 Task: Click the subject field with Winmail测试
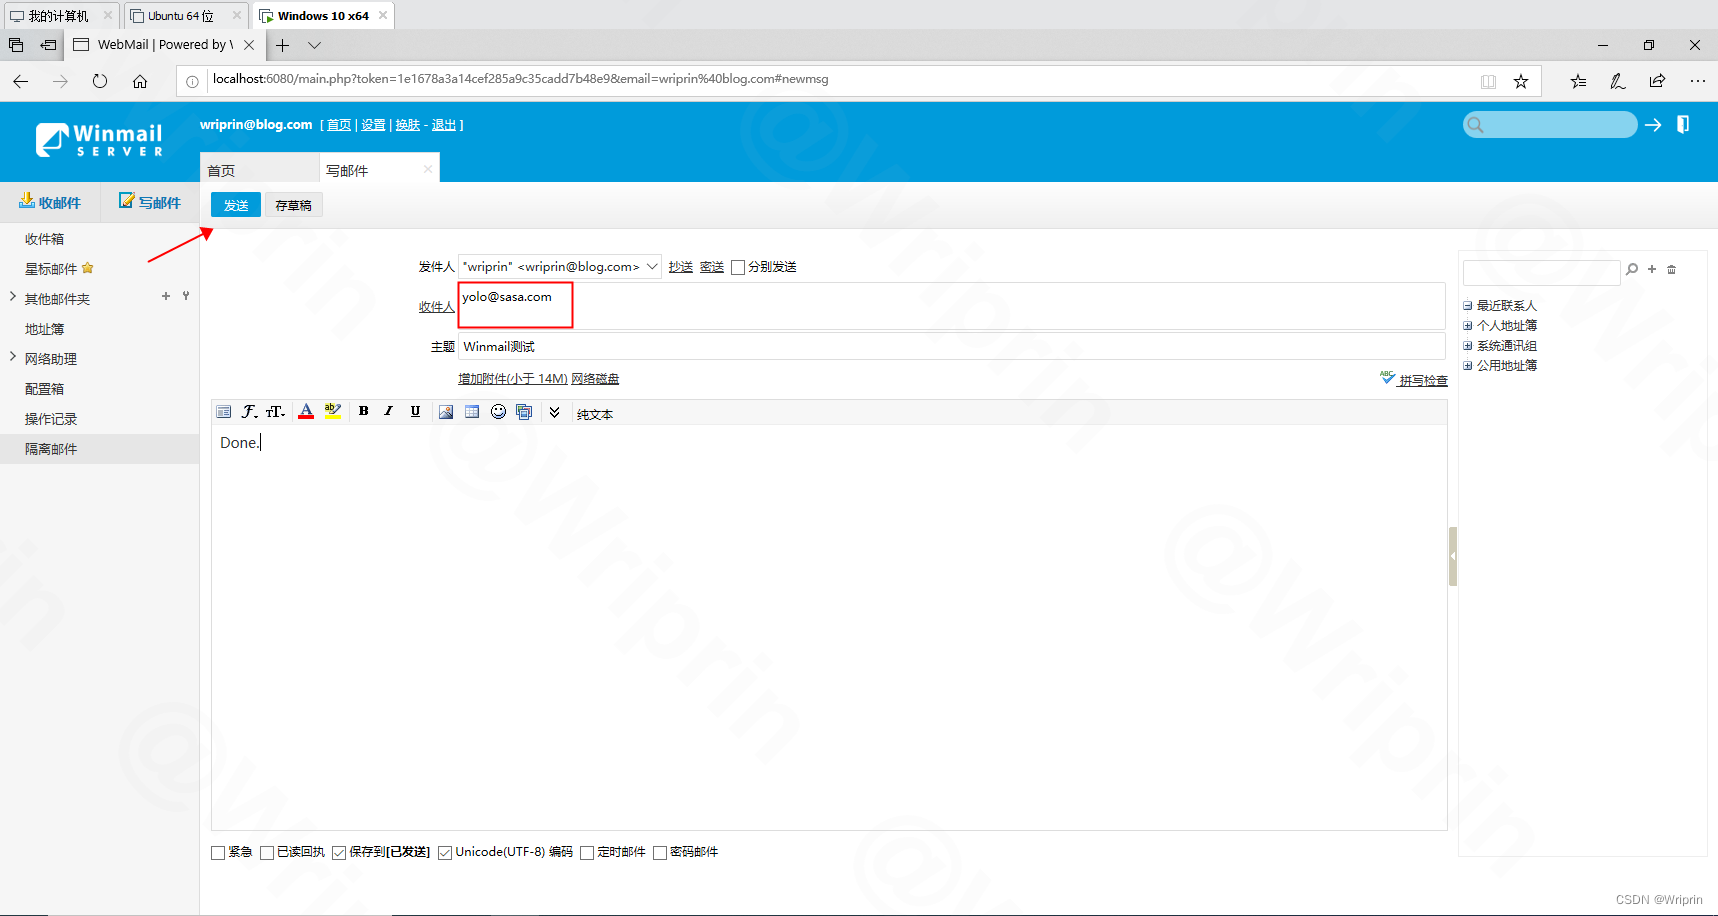point(951,347)
